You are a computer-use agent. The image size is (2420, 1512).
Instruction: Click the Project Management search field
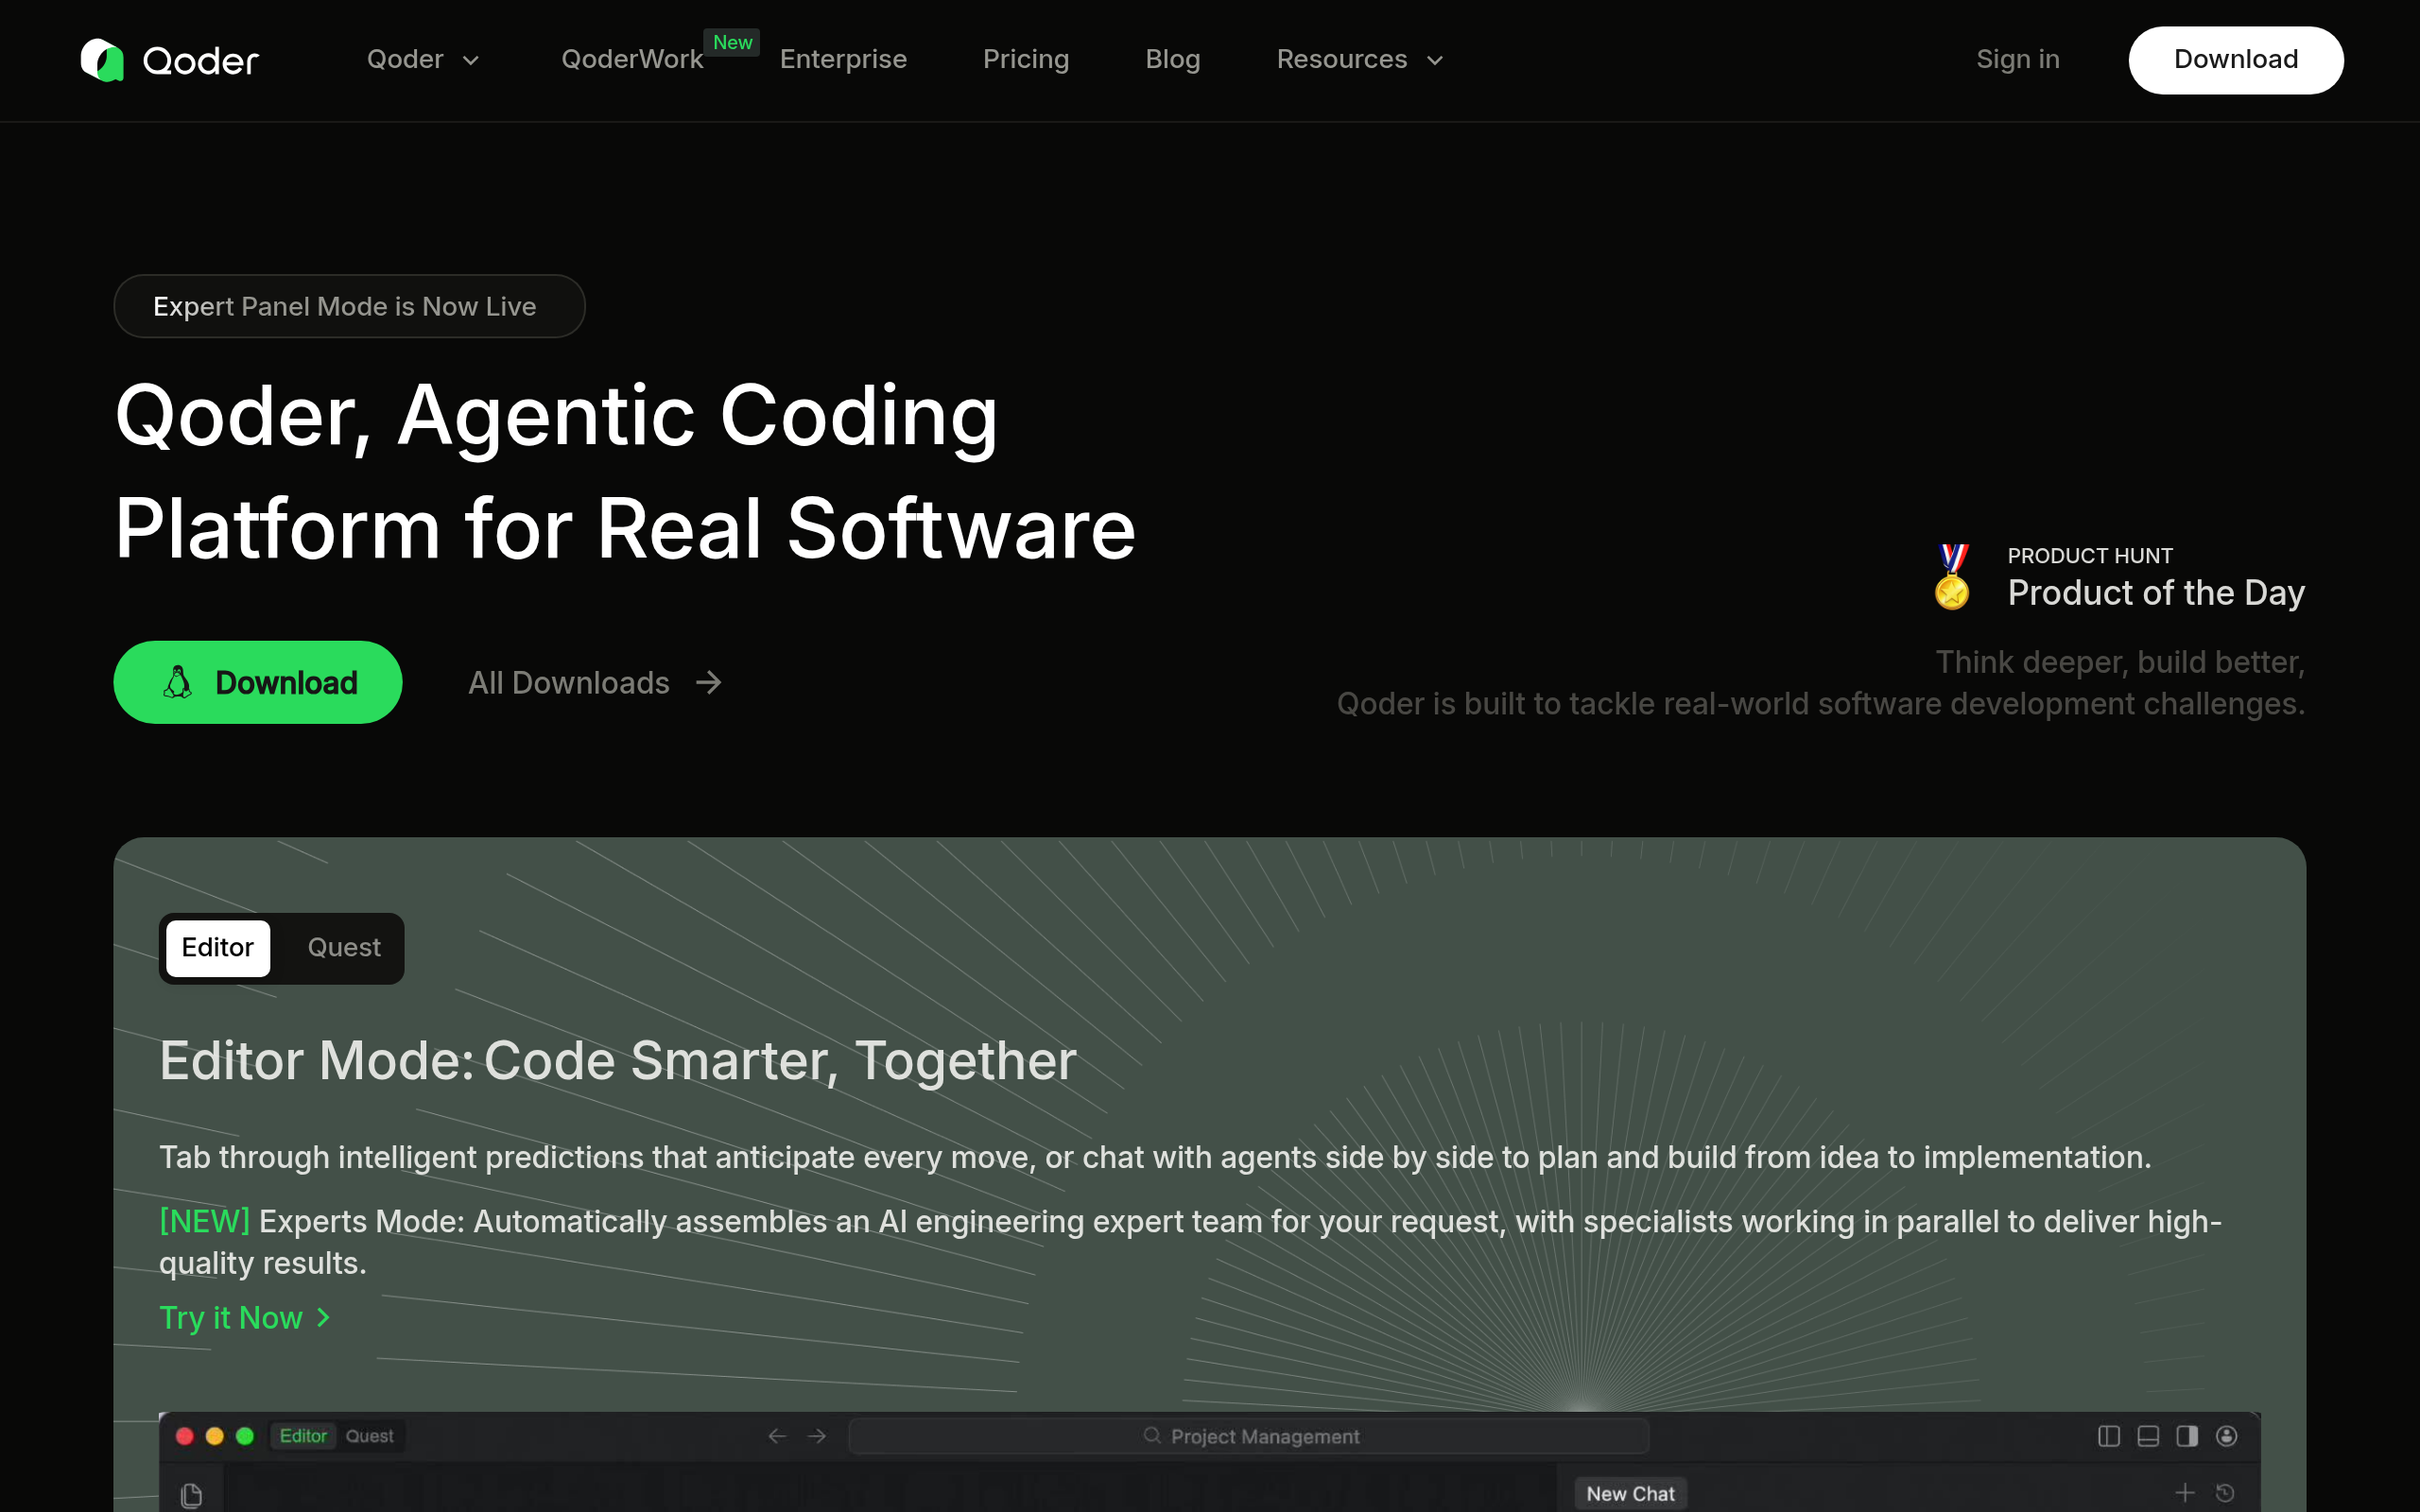coord(1249,1436)
